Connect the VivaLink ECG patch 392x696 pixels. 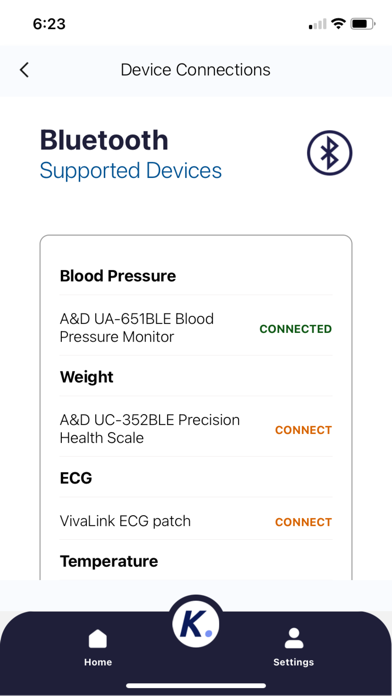303,522
